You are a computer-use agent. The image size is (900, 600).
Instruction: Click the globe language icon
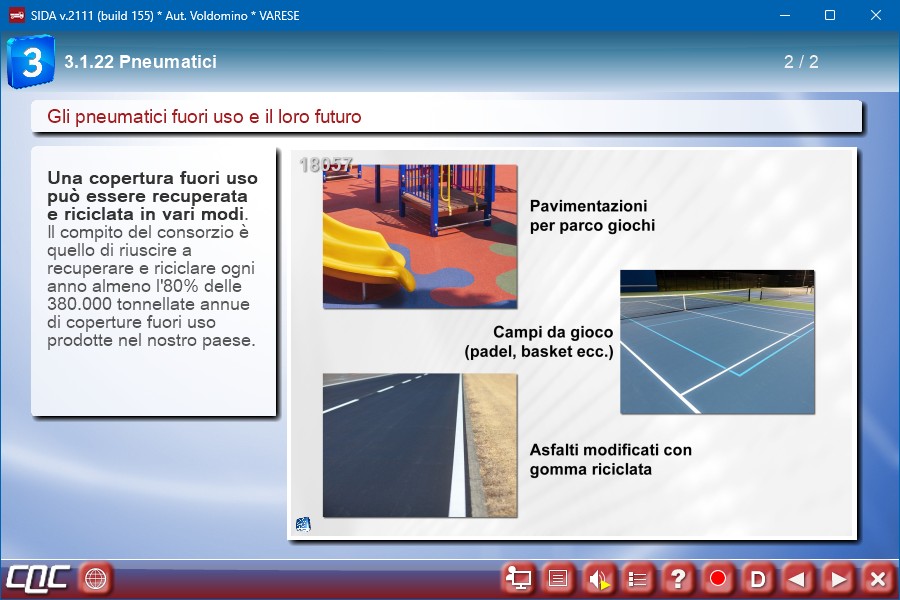point(96,578)
